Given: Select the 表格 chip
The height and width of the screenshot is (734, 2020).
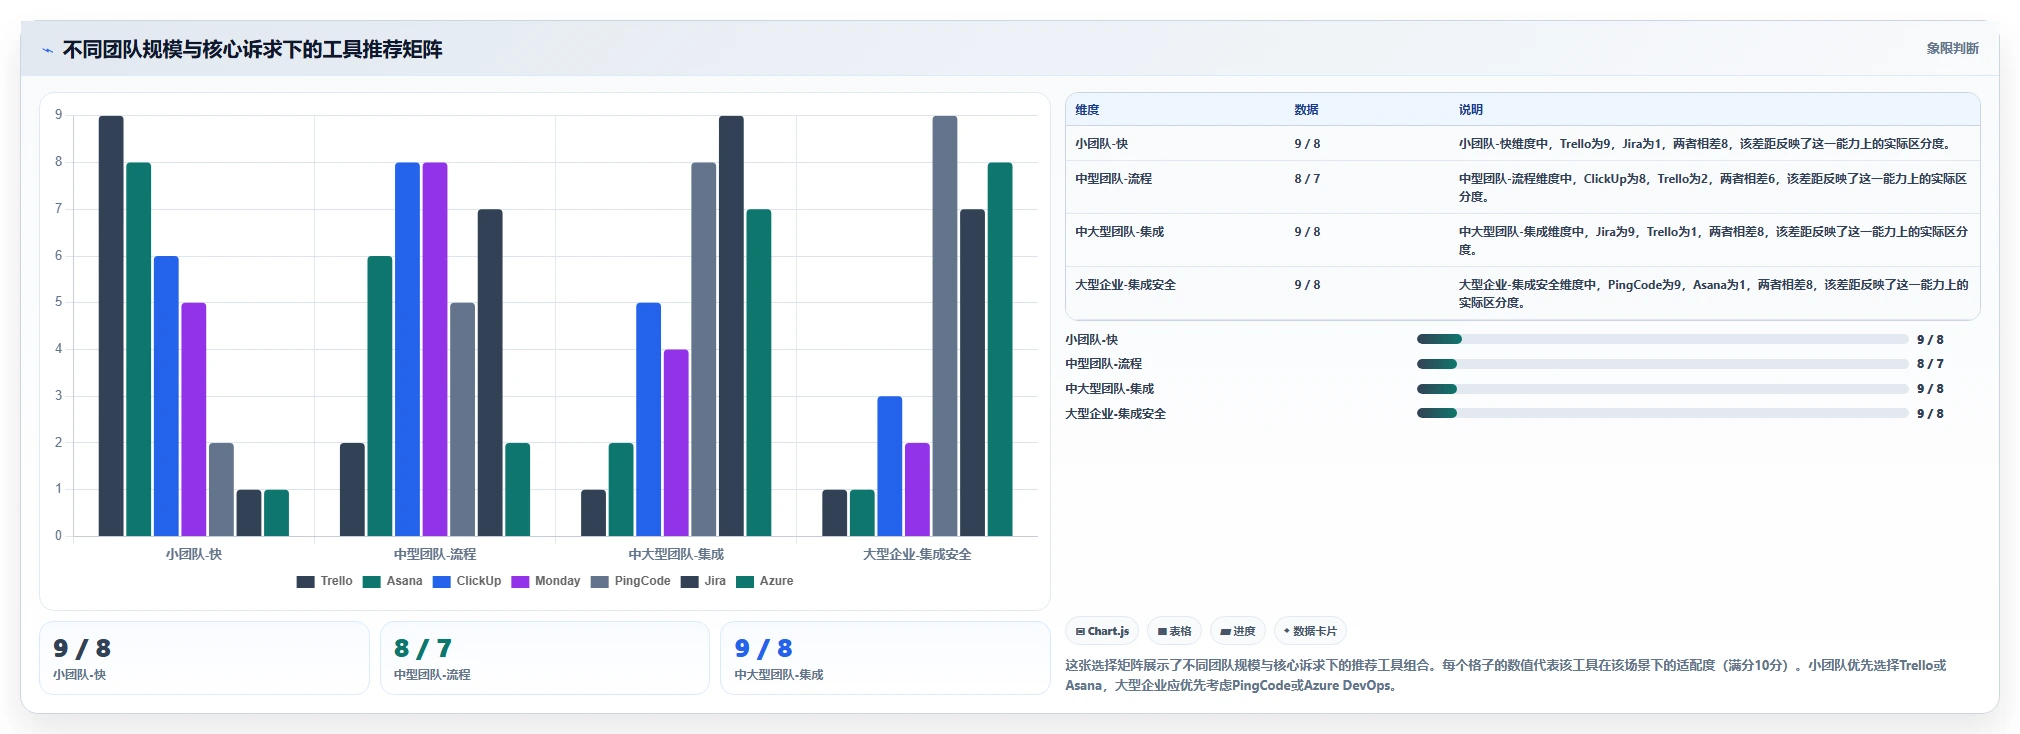Looking at the screenshot, I should 1174,631.
